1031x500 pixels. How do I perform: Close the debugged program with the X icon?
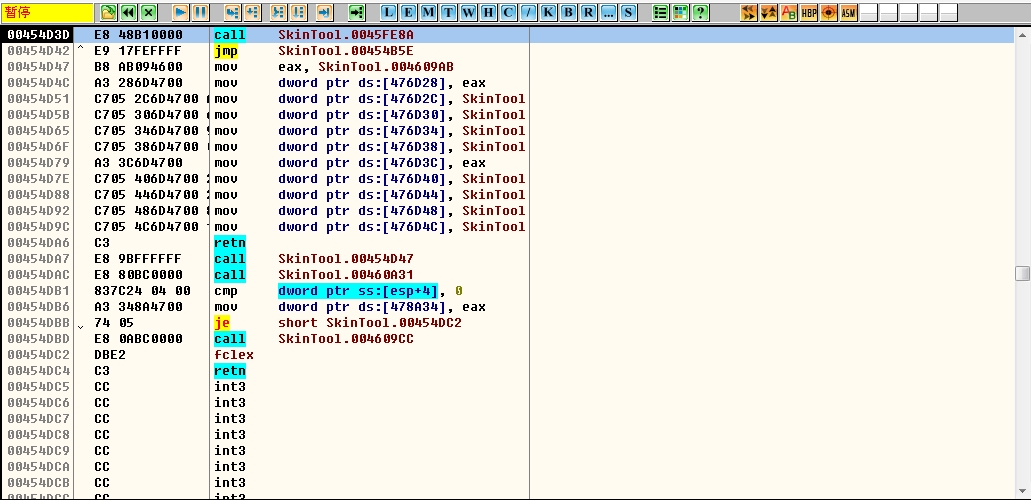149,12
